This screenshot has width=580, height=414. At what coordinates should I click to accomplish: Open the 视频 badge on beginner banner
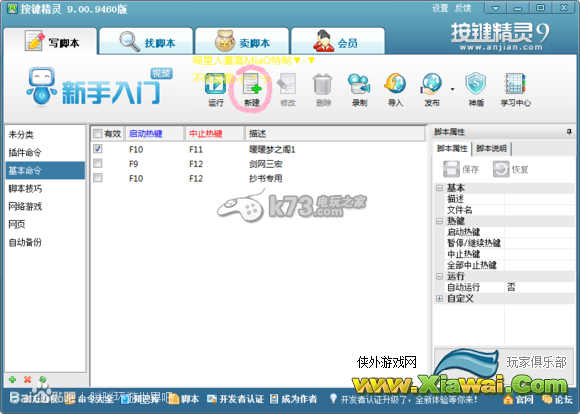point(161,73)
